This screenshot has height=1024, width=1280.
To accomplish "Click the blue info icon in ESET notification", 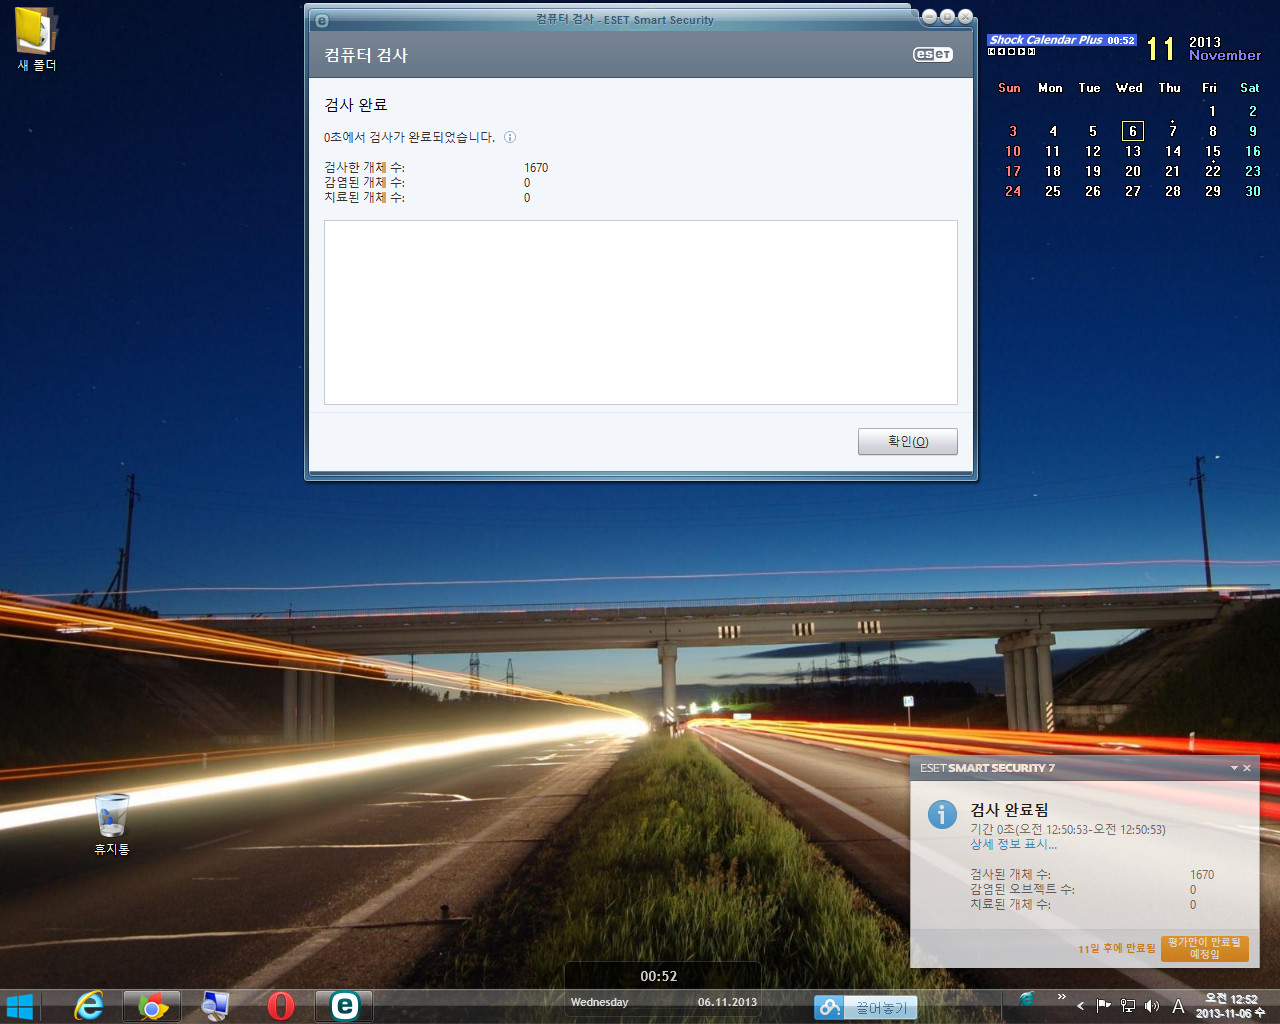I will 942,814.
